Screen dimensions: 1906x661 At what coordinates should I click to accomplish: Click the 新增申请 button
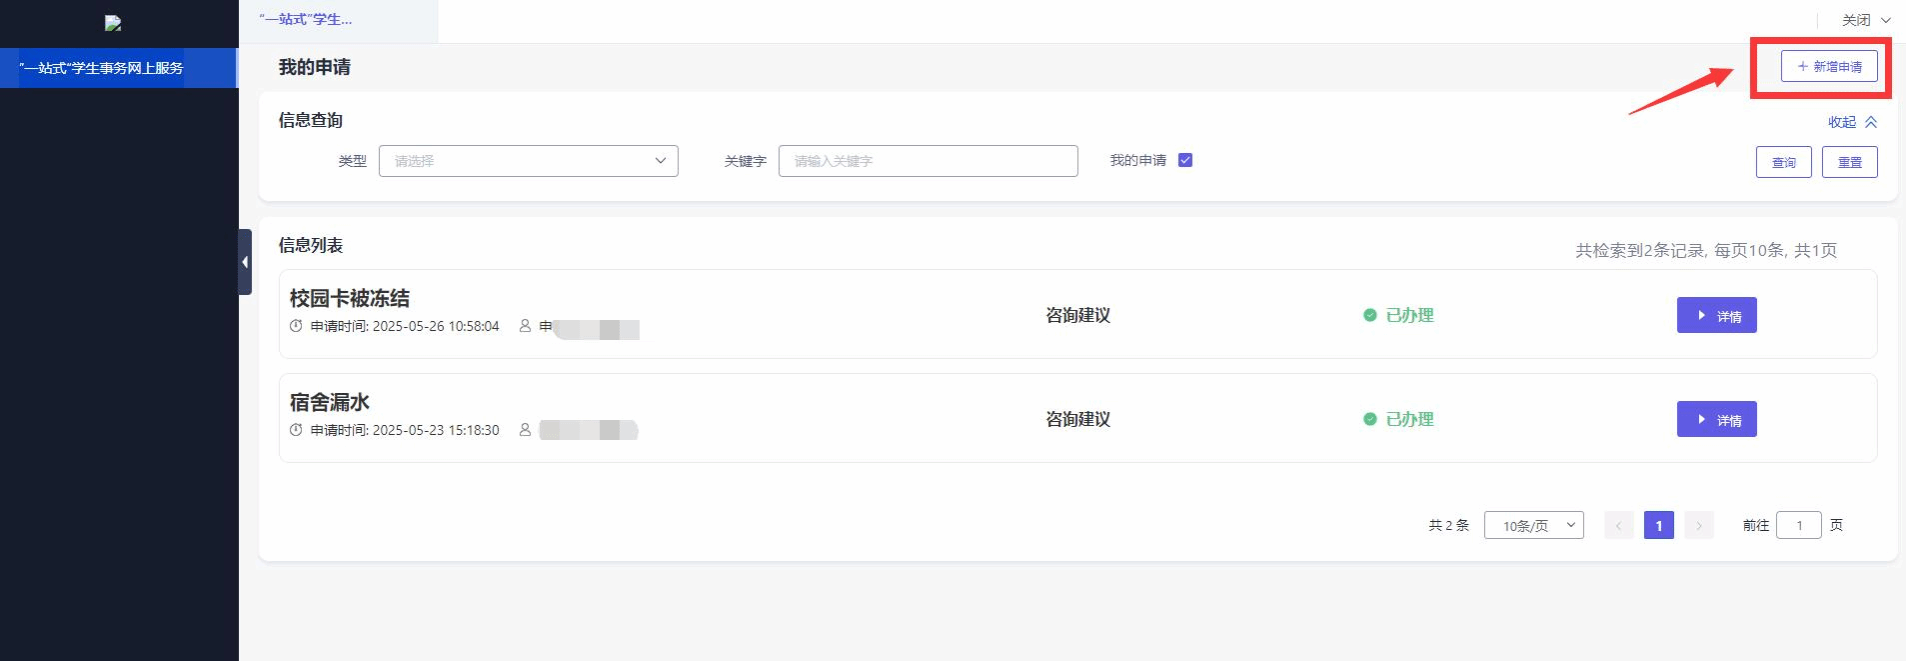(1828, 67)
